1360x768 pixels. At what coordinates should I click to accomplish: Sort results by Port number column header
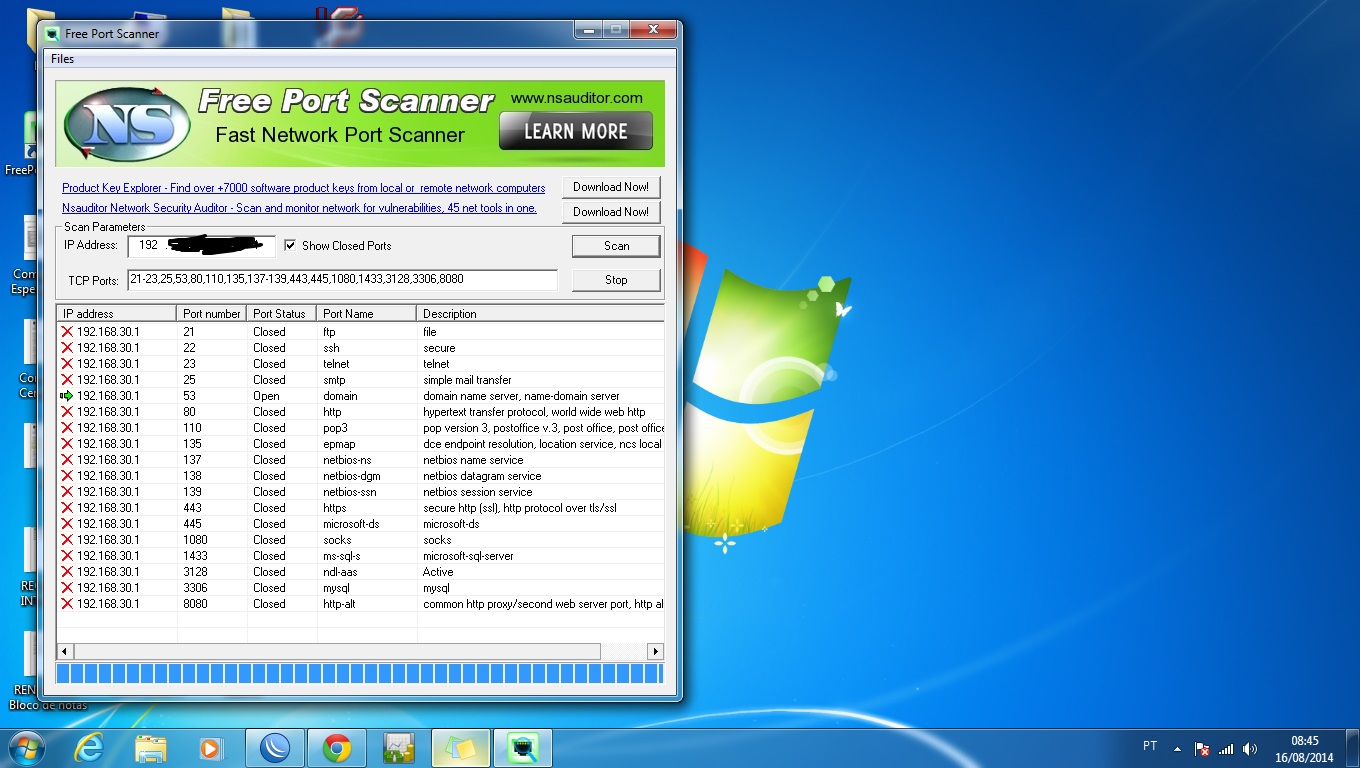pyautogui.click(x=211, y=314)
